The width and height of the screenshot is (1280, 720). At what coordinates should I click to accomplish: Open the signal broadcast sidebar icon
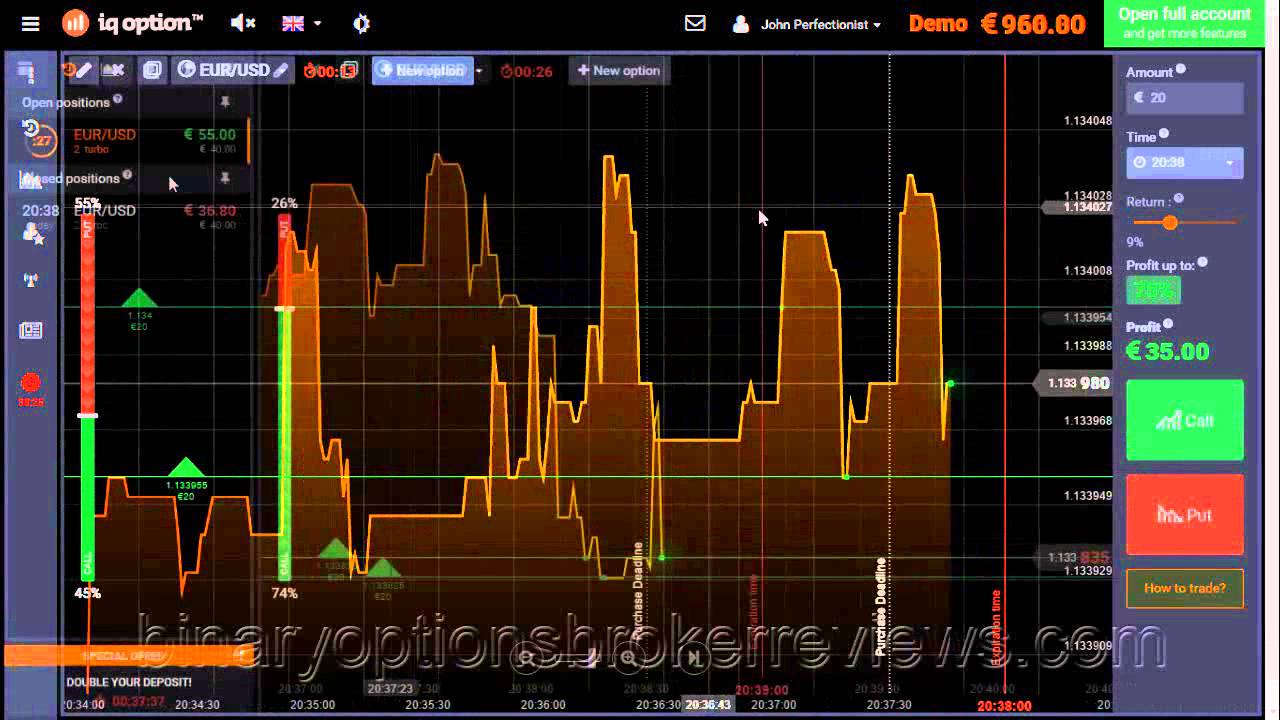(31, 280)
